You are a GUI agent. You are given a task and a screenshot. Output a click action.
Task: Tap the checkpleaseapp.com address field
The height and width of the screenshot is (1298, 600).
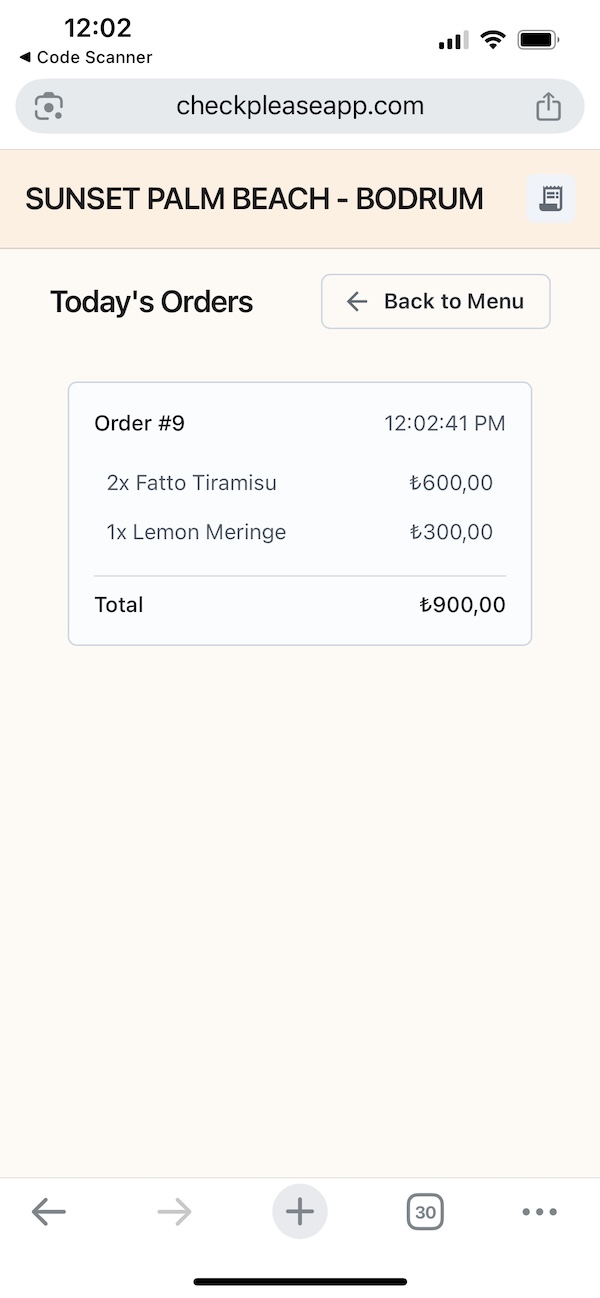[x=300, y=106]
